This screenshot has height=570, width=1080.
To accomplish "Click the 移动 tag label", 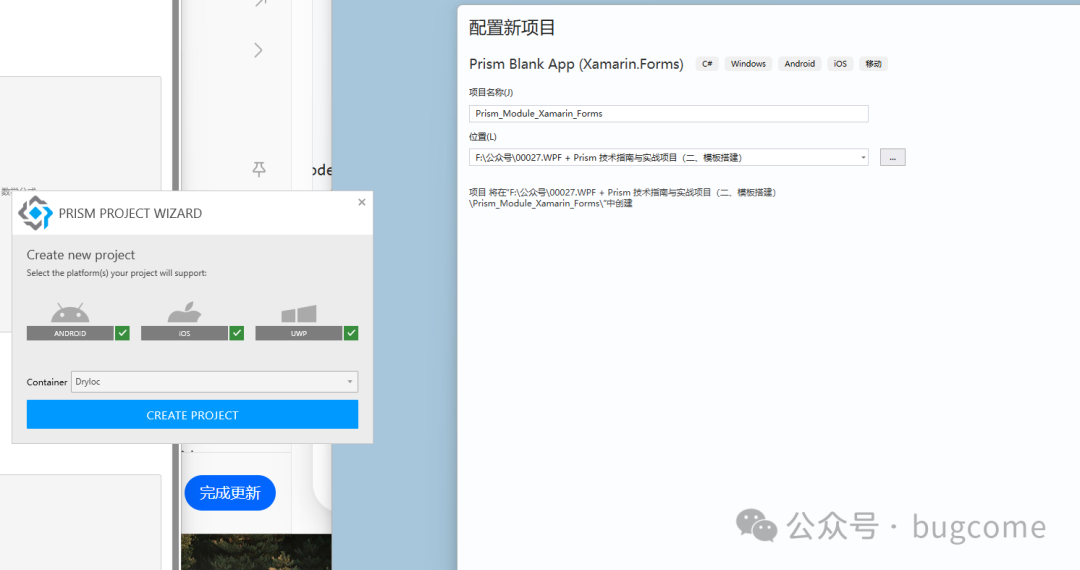I will [x=873, y=64].
